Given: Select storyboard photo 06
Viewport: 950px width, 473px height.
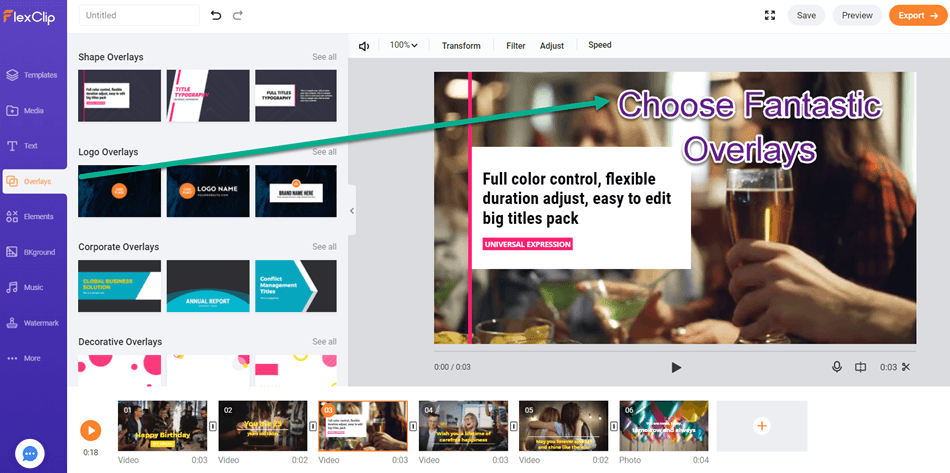Looking at the screenshot, I should point(663,426).
